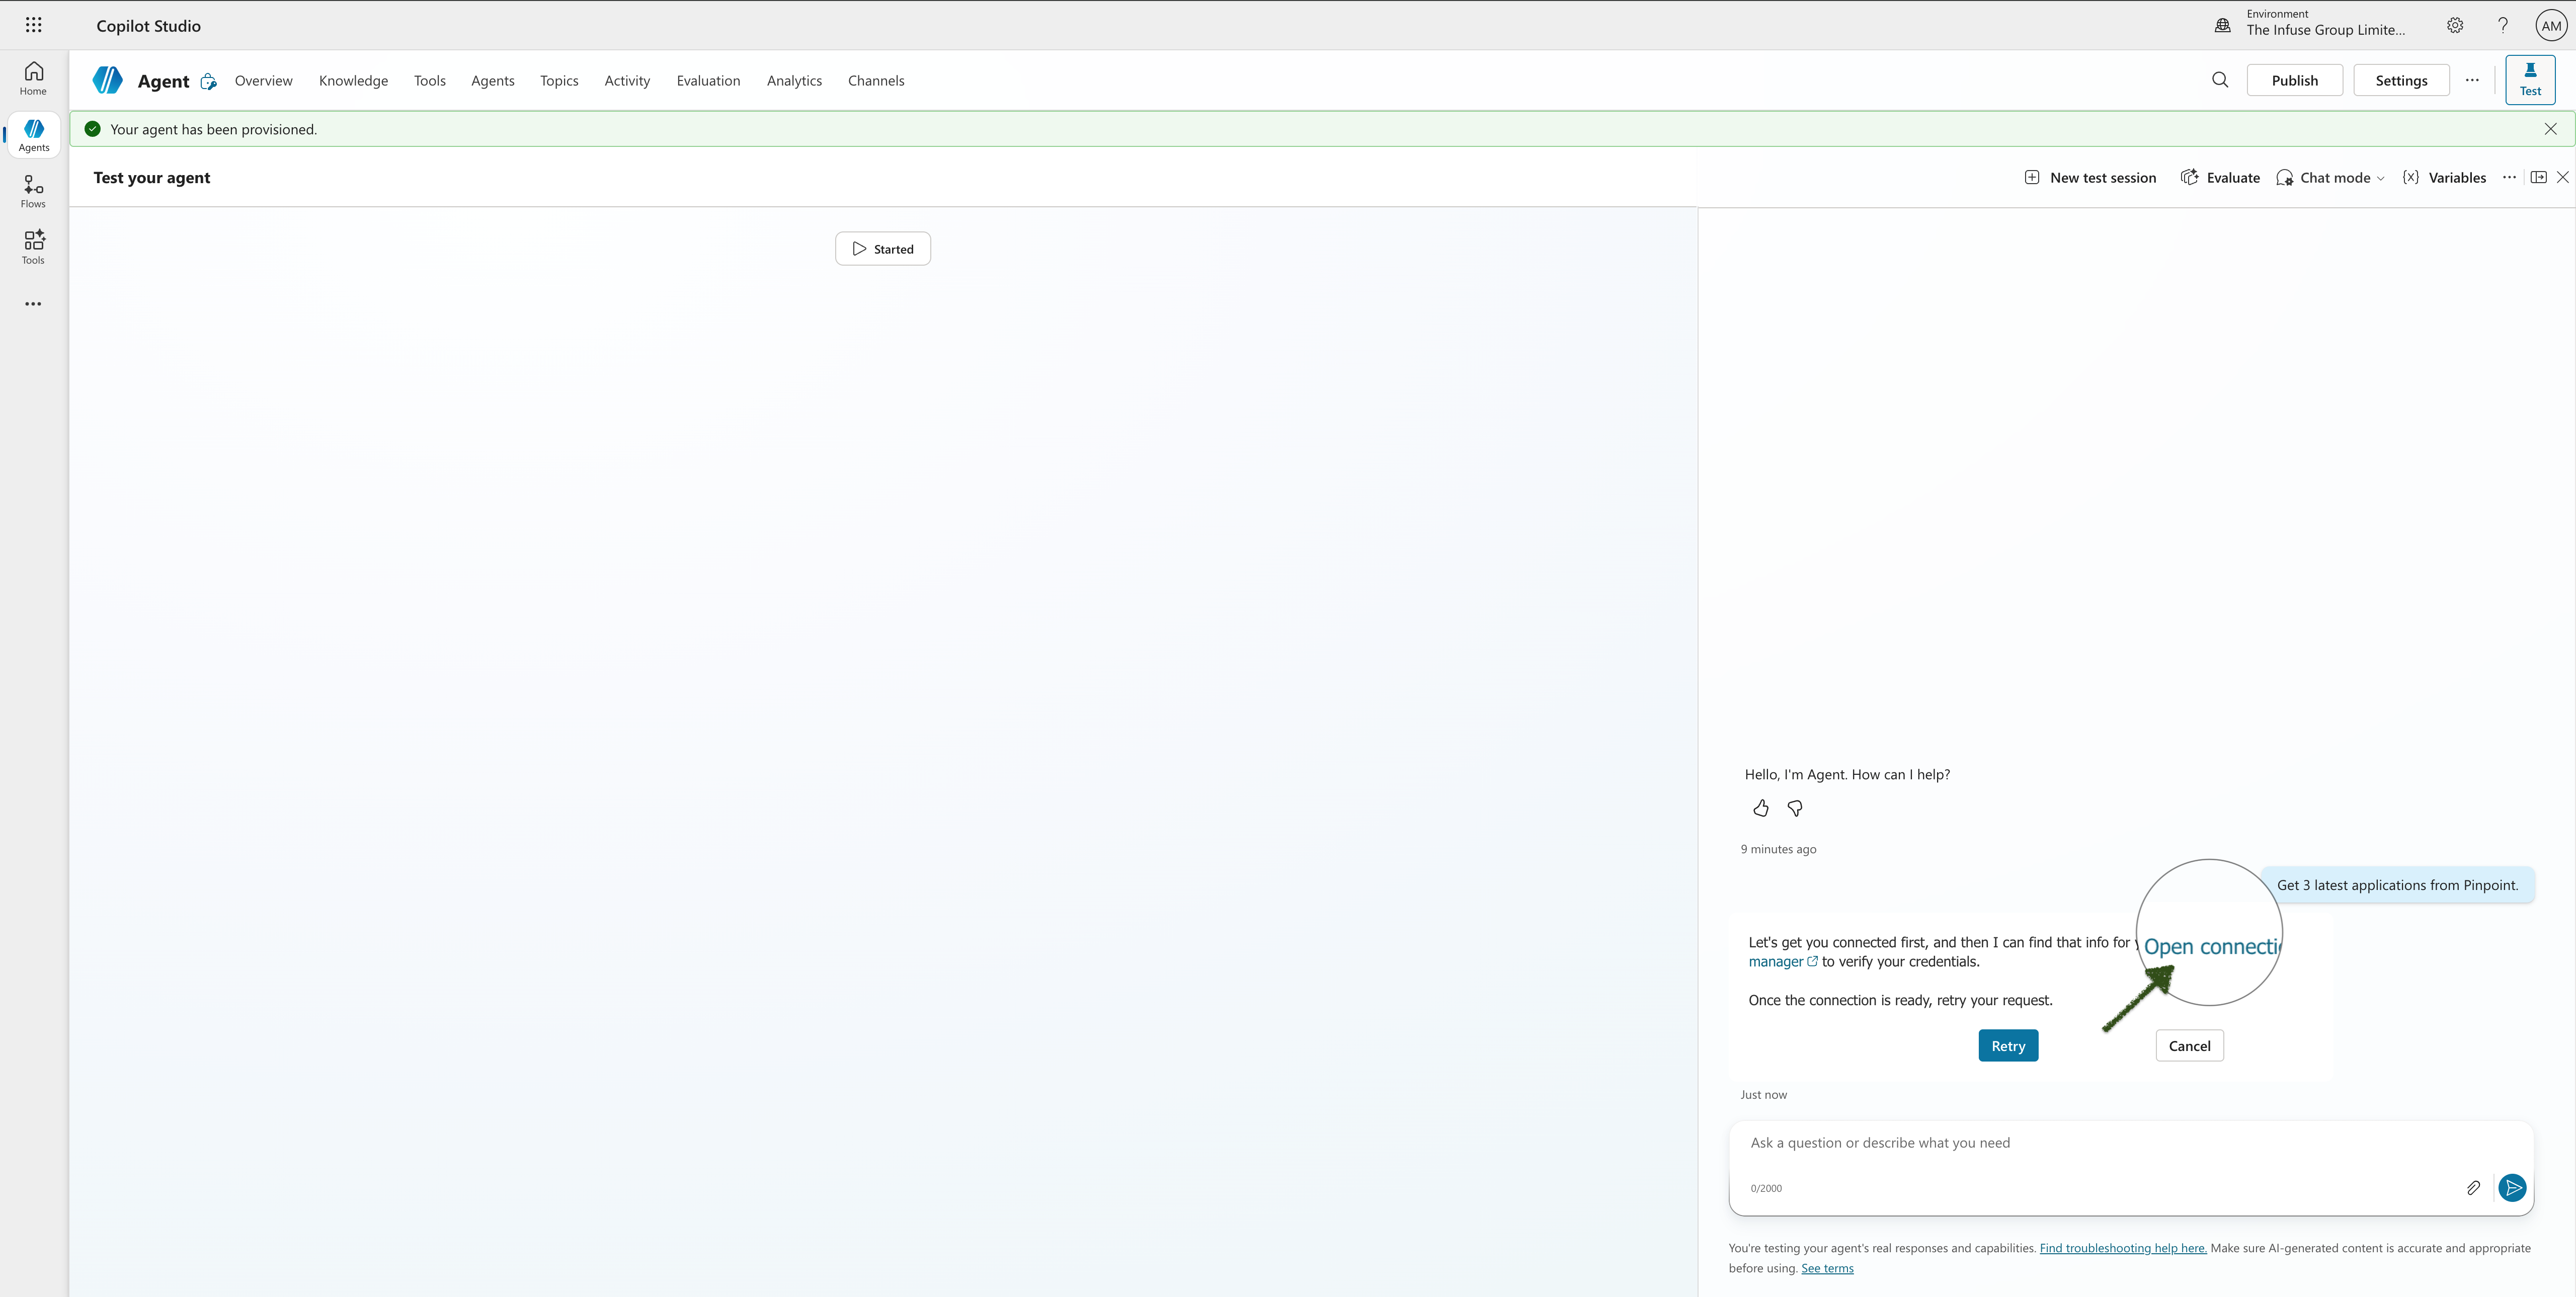Click the Settings button
This screenshot has height=1297, width=2576.
coord(2401,80)
